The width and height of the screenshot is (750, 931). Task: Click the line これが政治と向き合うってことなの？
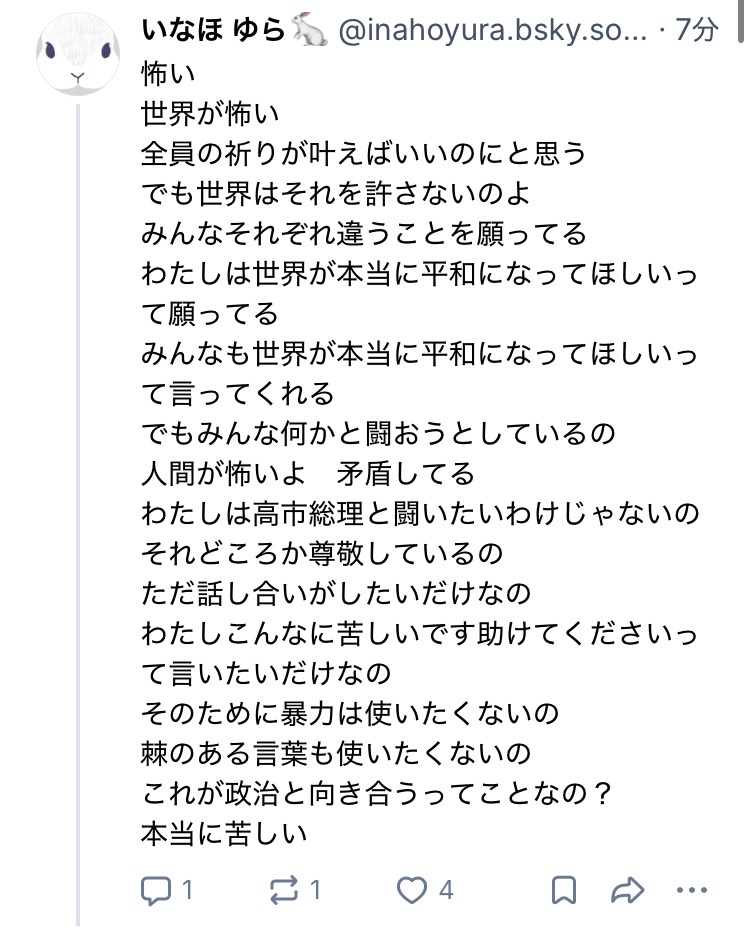(x=377, y=795)
